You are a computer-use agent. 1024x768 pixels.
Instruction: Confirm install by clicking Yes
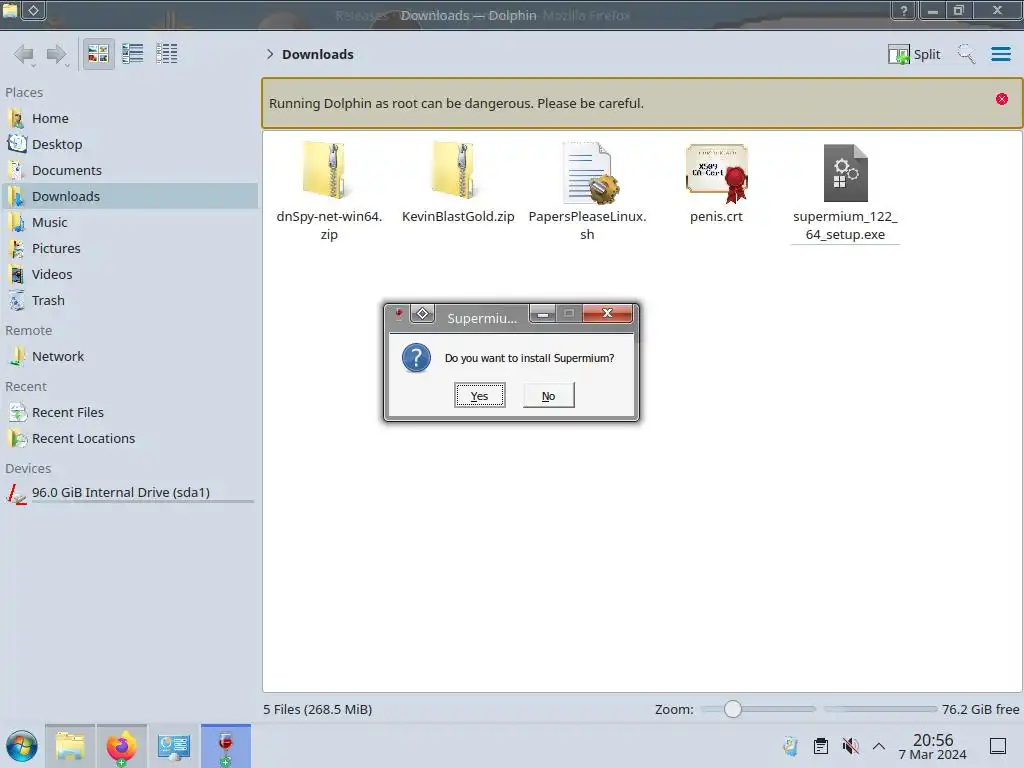[x=480, y=396]
